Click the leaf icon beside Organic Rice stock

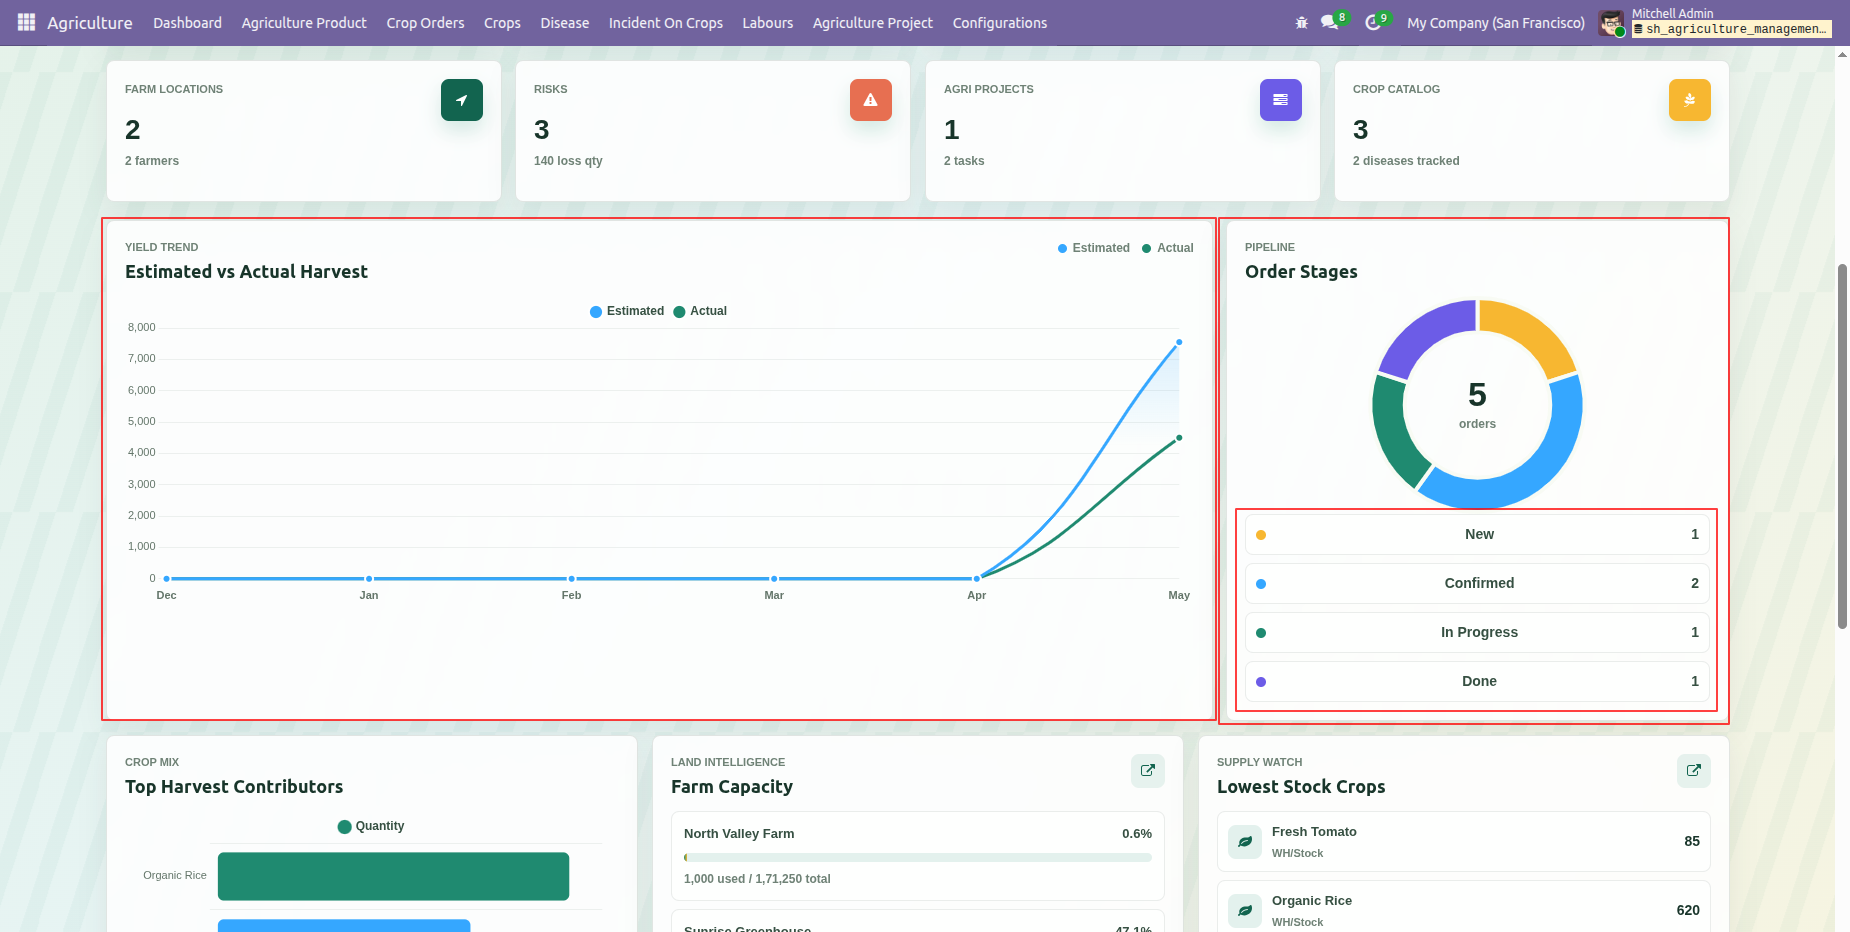tap(1245, 911)
